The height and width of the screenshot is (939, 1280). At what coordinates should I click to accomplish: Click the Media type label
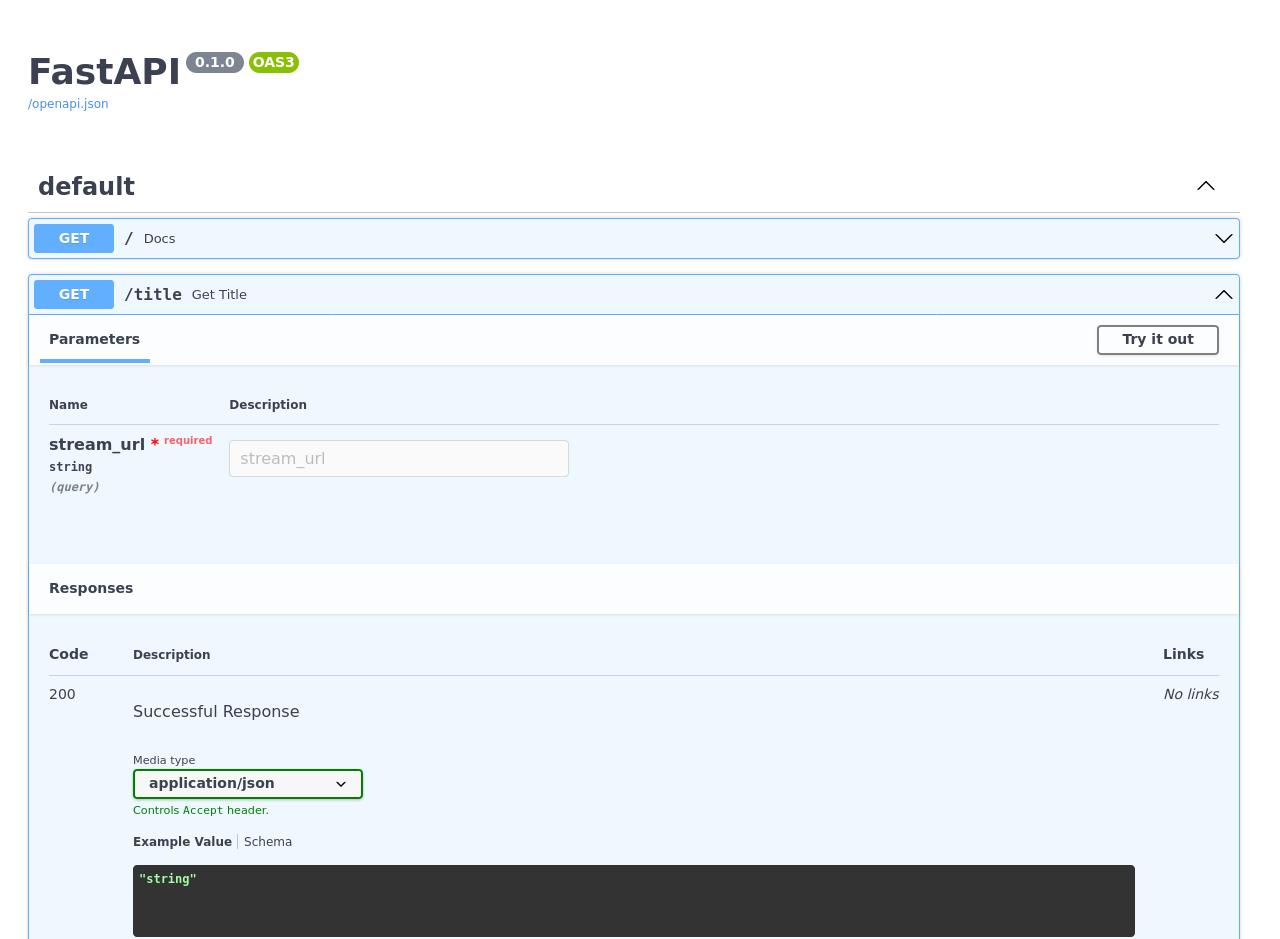(x=164, y=760)
